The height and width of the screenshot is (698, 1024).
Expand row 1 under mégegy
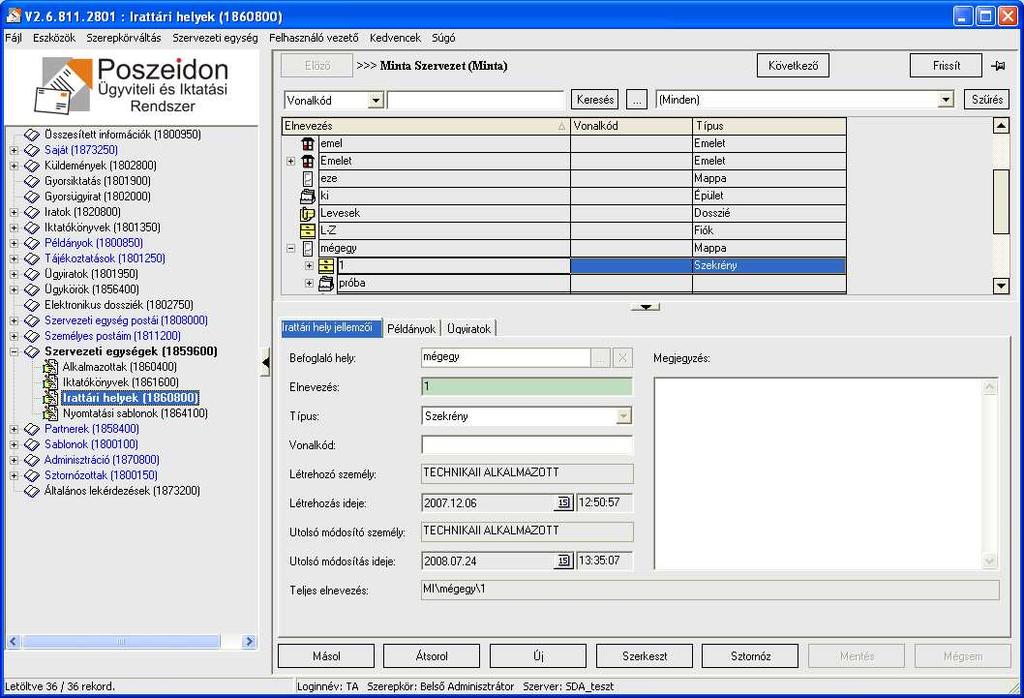pos(310,266)
